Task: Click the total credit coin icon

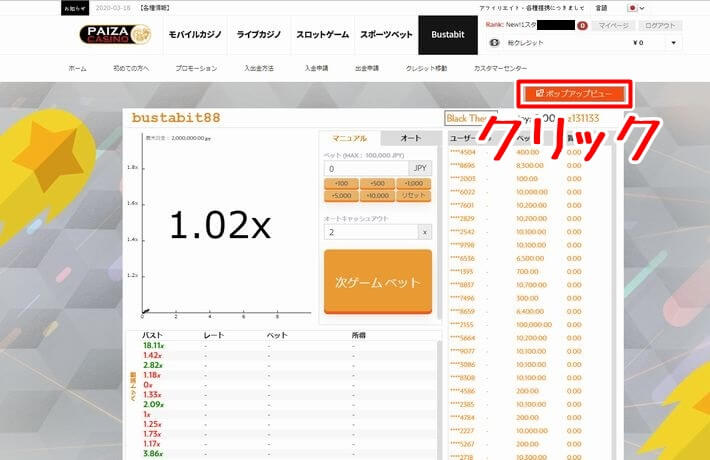Action: point(494,44)
